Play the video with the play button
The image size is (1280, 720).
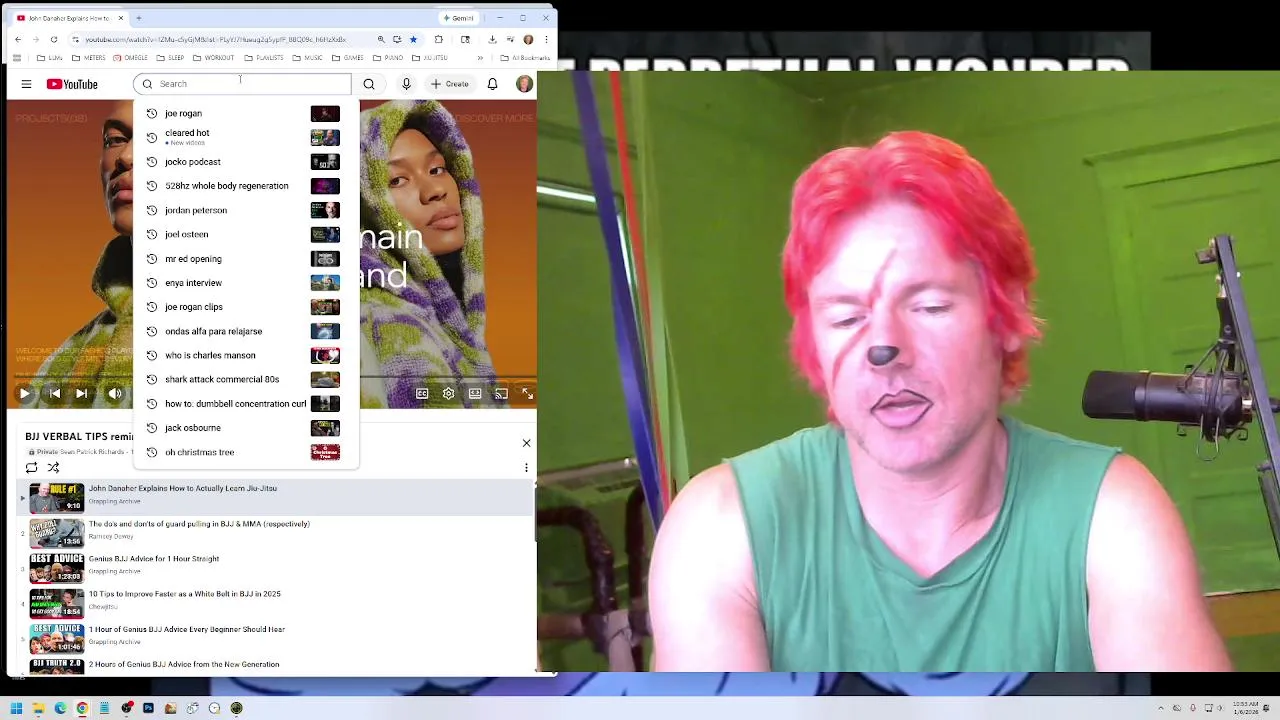[x=24, y=394]
